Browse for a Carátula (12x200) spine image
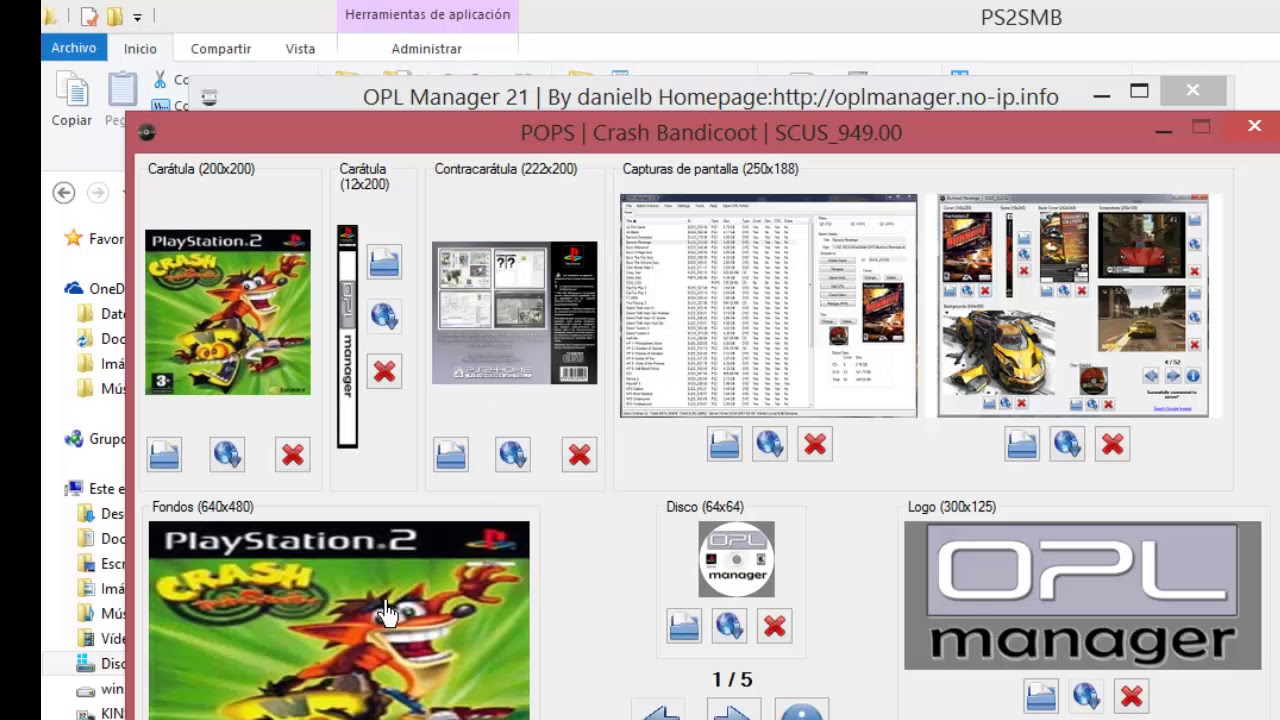 [384, 263]
